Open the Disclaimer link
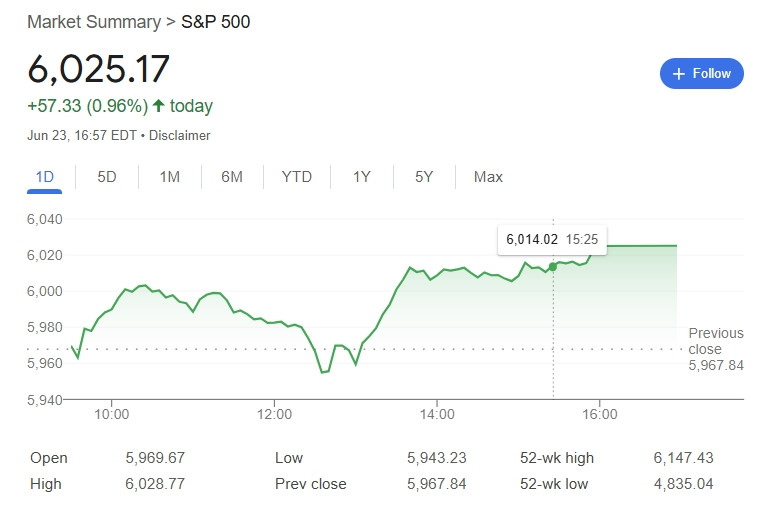This screenshot has height=514, width=766. coord(179,135)
